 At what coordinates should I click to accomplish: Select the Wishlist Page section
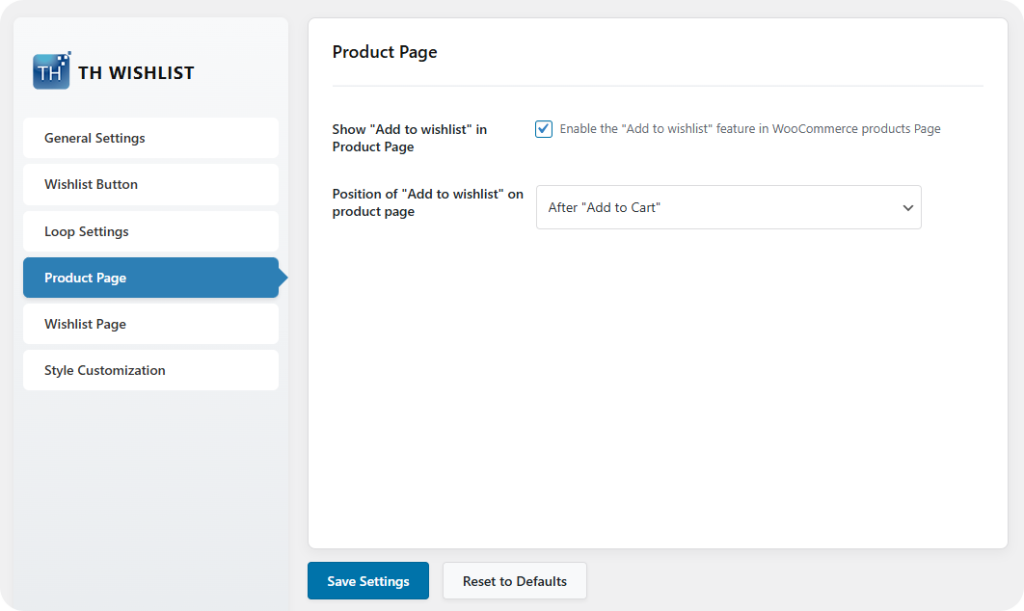click(x=150, y=324)
